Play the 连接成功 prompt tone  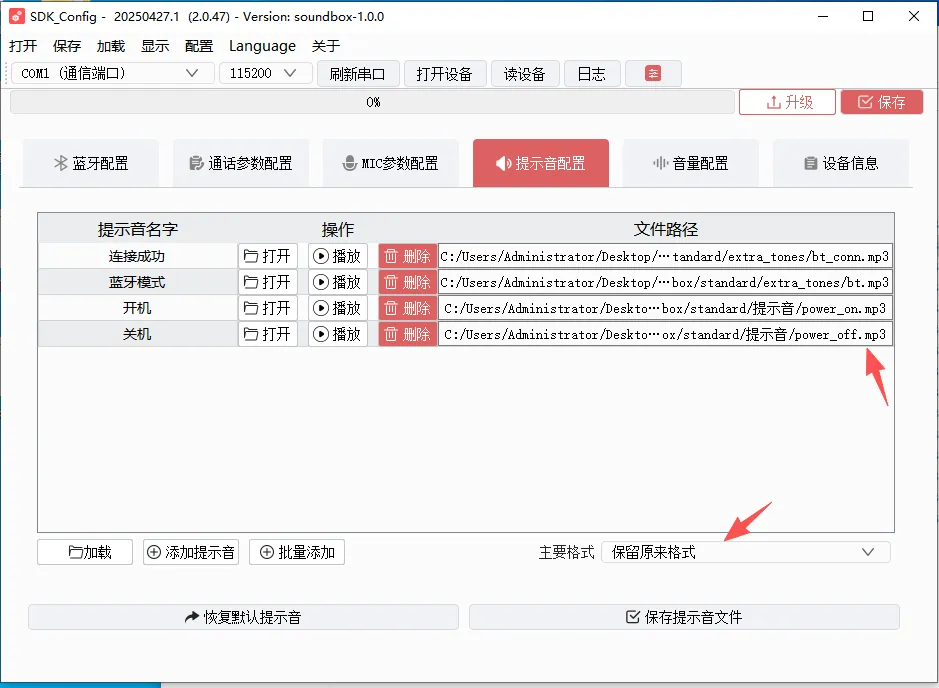[x=338, y=256]
